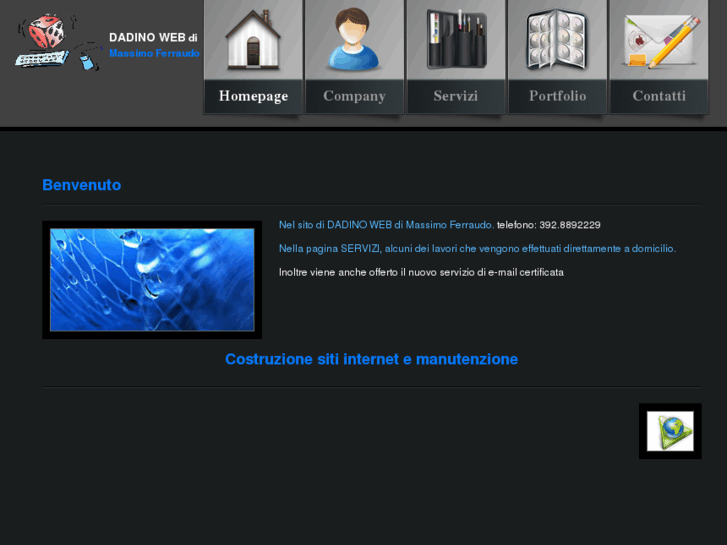Click the line about e-mail certificata service
727x545 pixels.
pos(421,272)
